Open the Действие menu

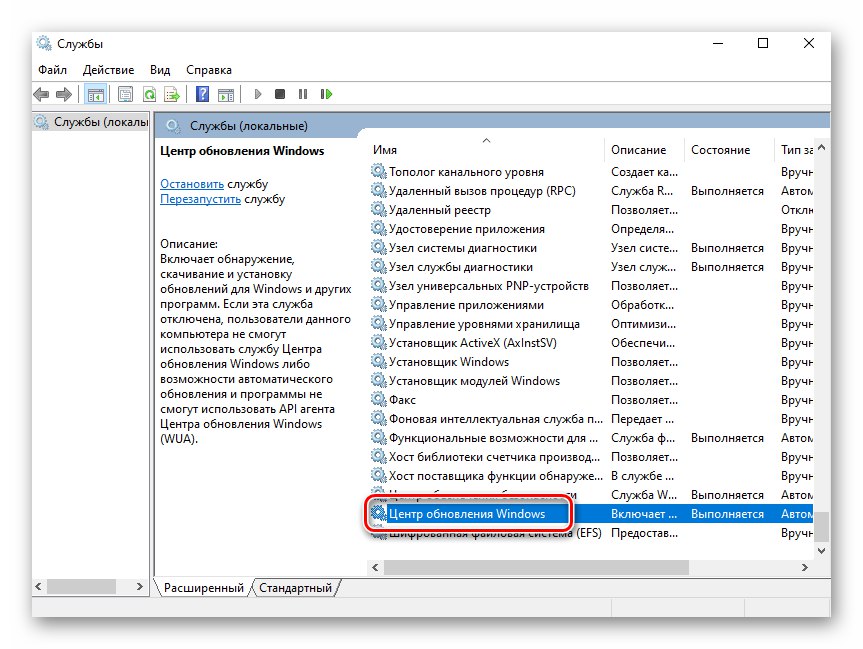click(x=108, y=70)
